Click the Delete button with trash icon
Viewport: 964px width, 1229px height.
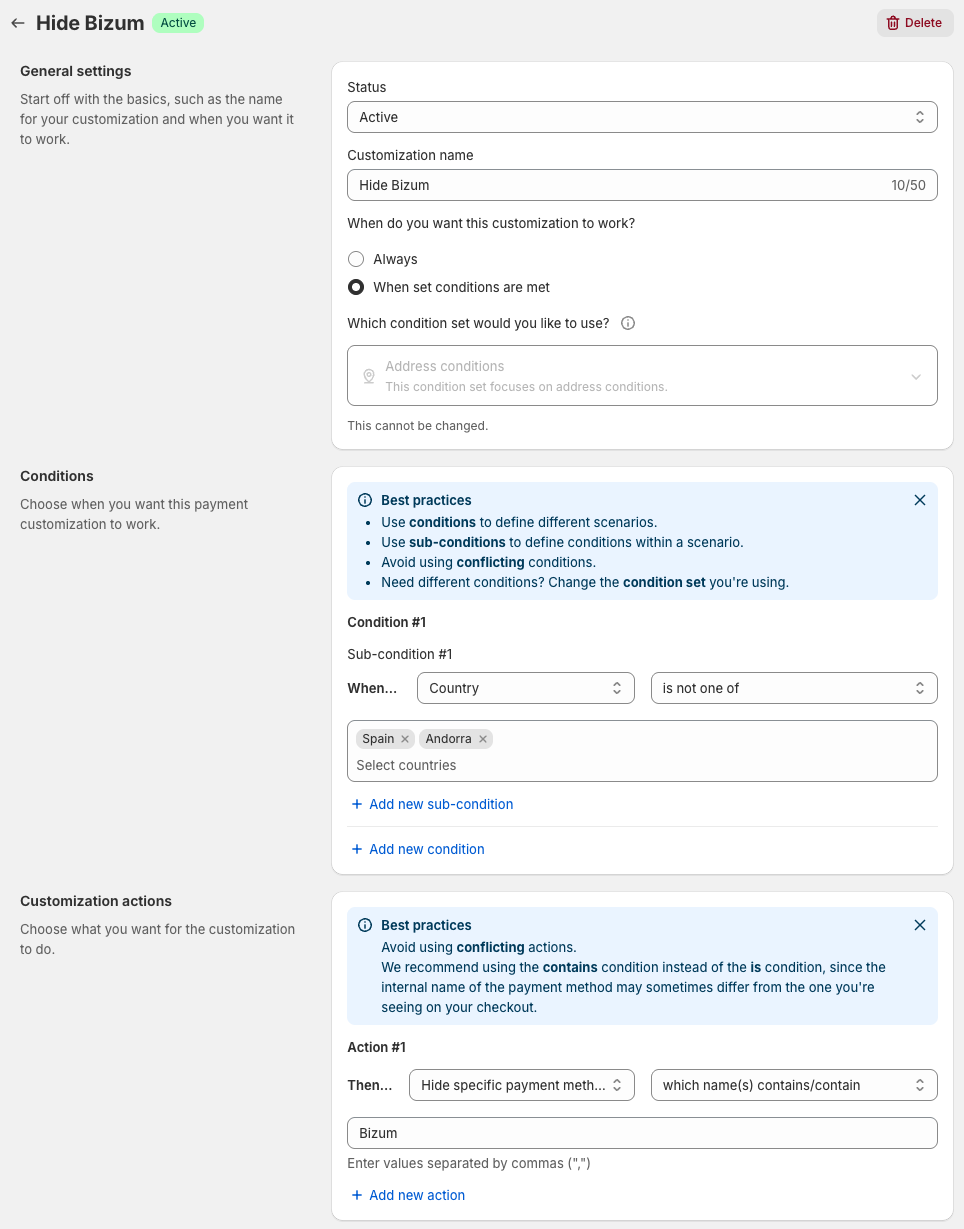pos(914,23)
